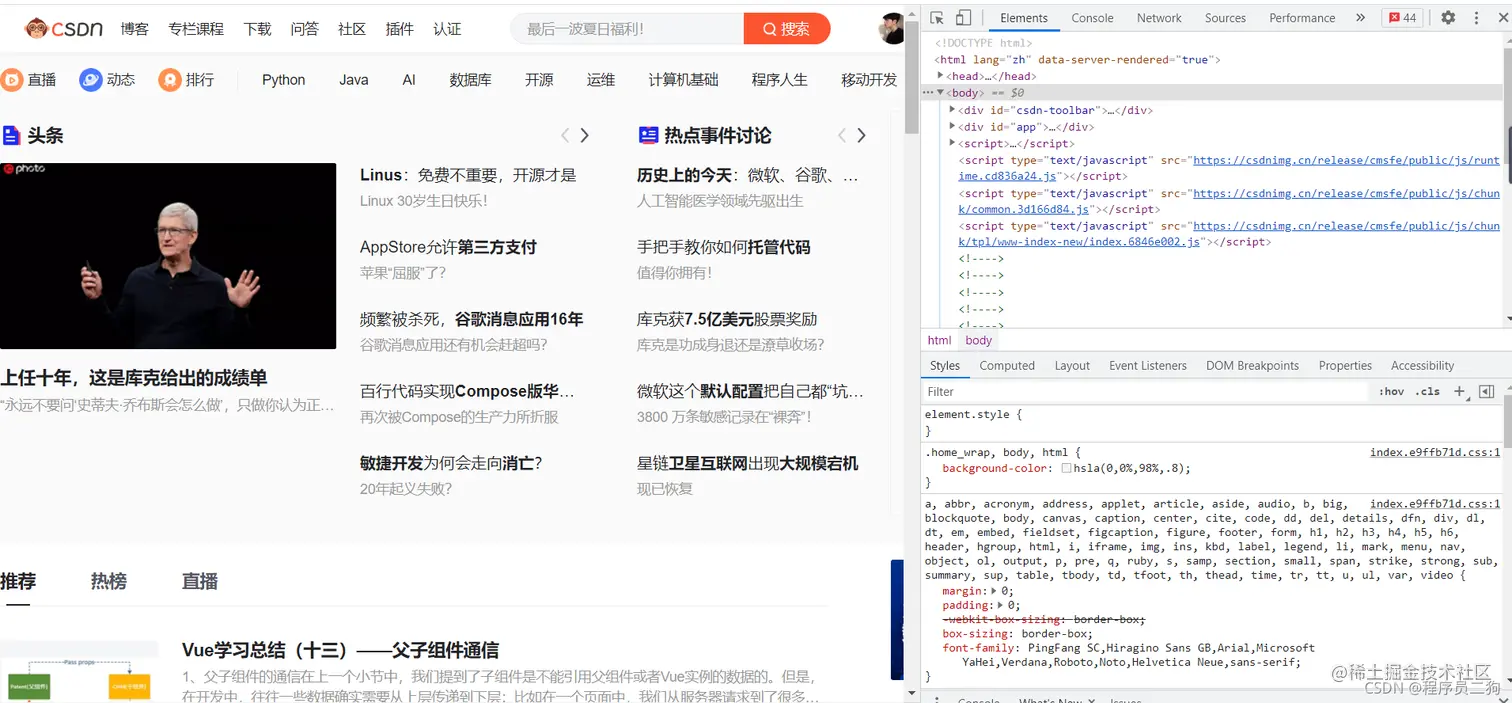Image resolution: width=1512 pixels, height=703 pixels.
Task: Click the 专栏课程 nav link
Action: [x=196, y=29]
